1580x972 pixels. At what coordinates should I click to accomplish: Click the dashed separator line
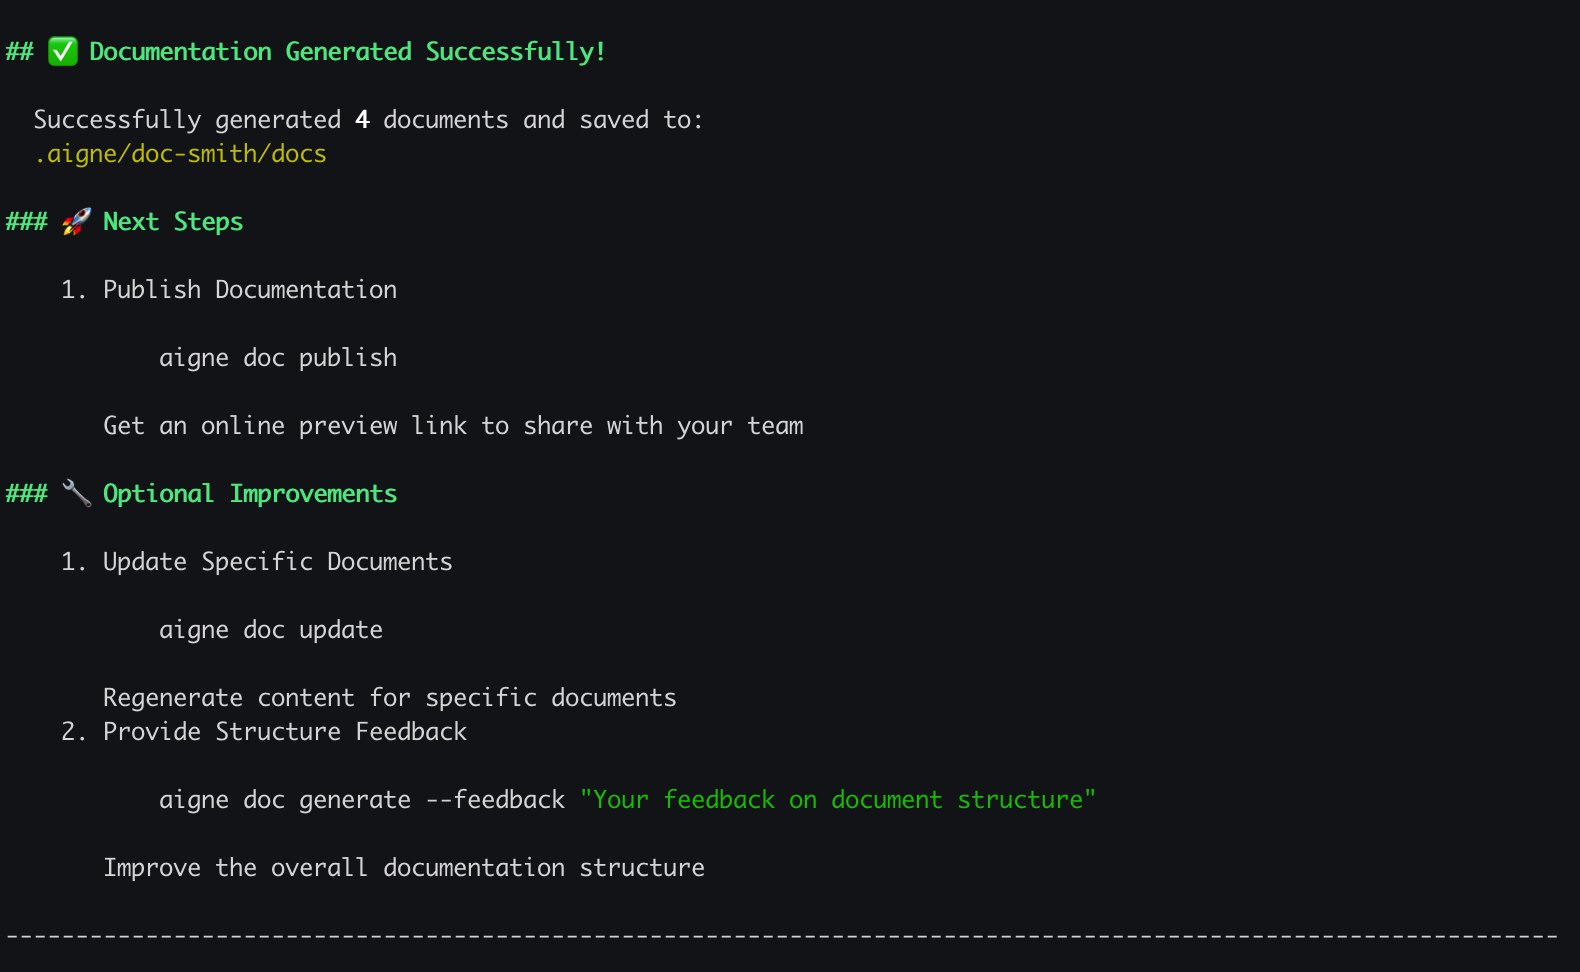point(782,937)
